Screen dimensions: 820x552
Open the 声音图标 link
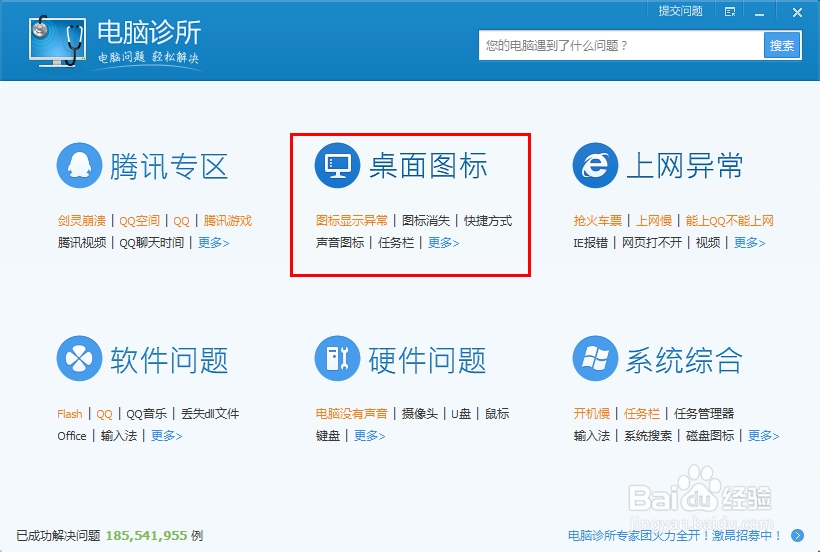coord(340,243)
